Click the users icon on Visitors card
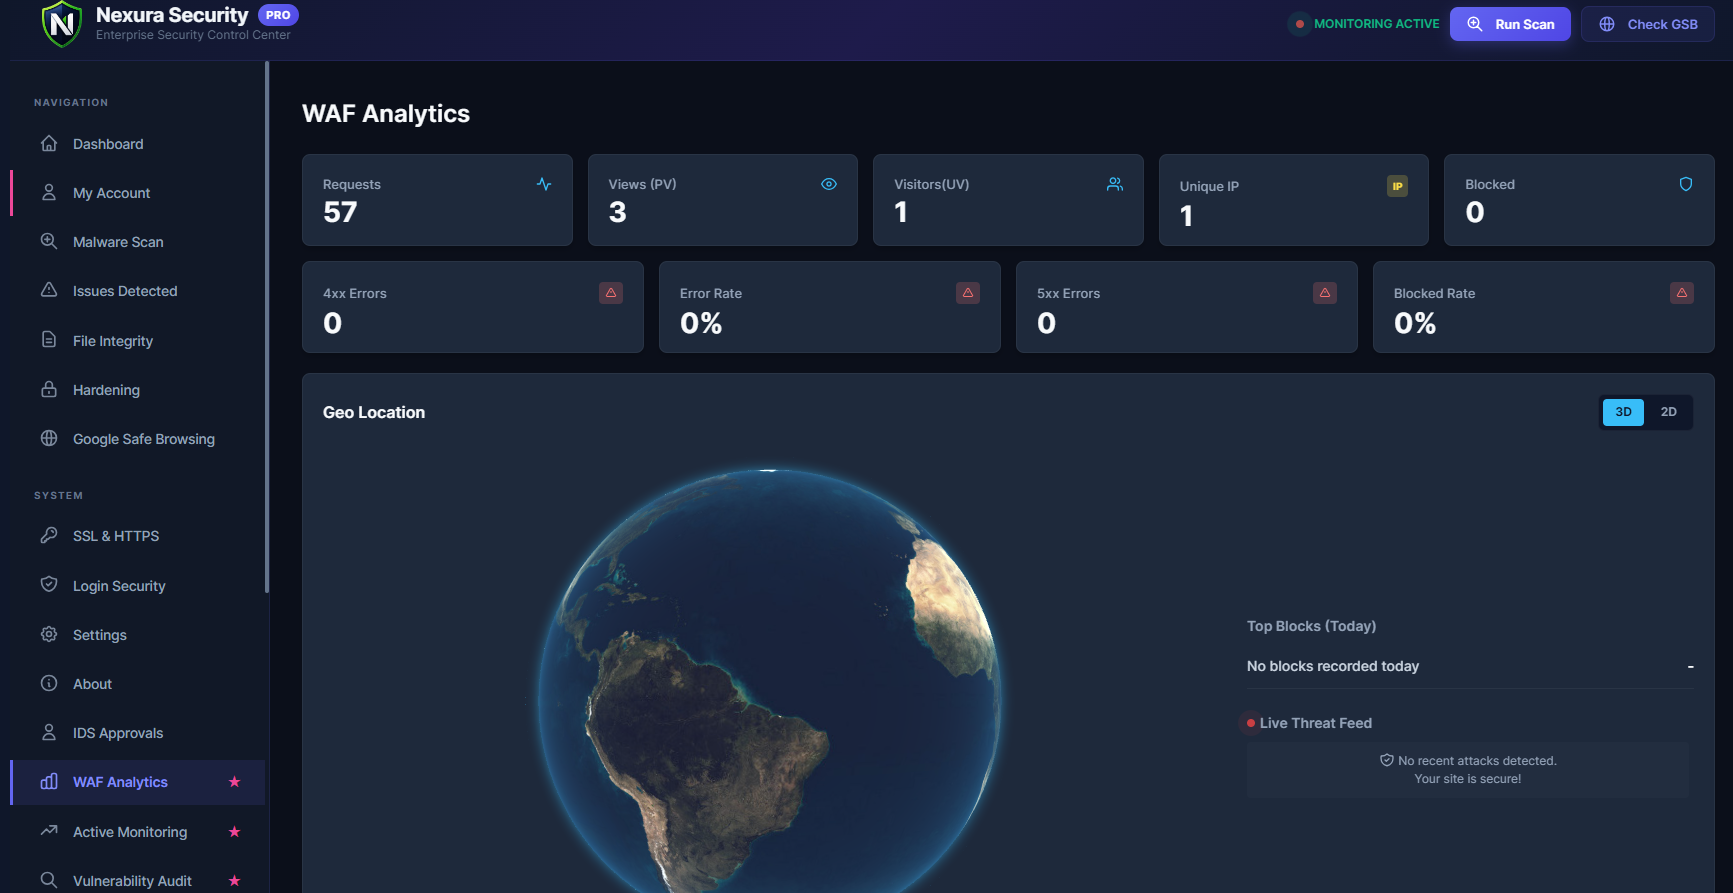1733x893 pixels. coord(1115,184)
